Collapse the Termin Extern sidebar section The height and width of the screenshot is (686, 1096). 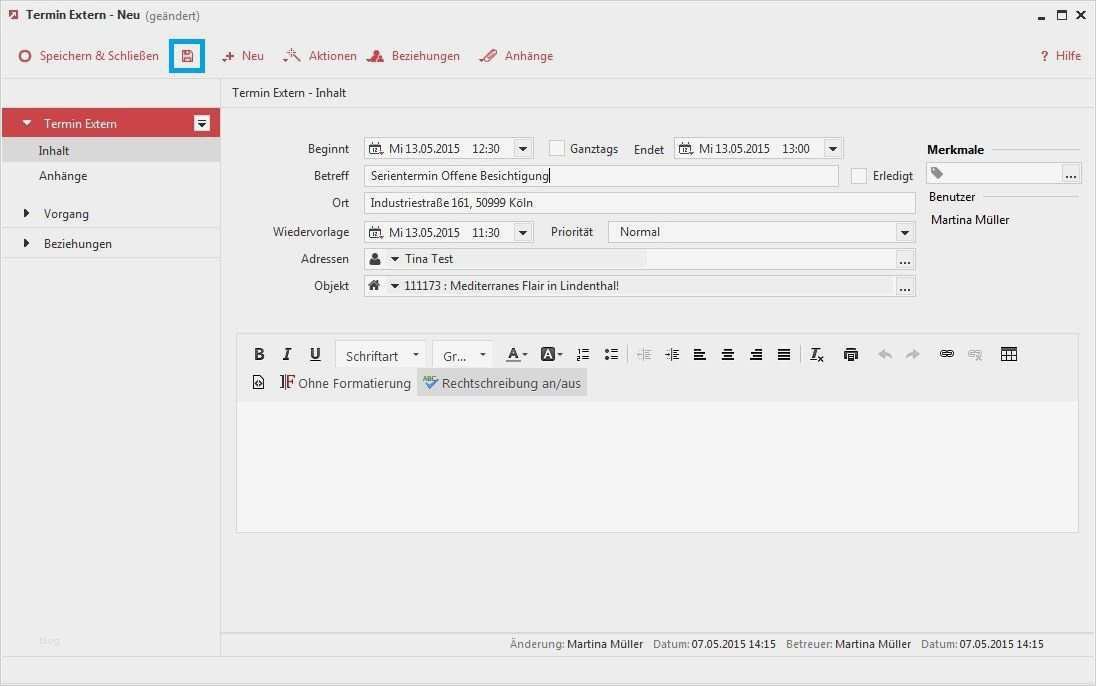(27, 123)
